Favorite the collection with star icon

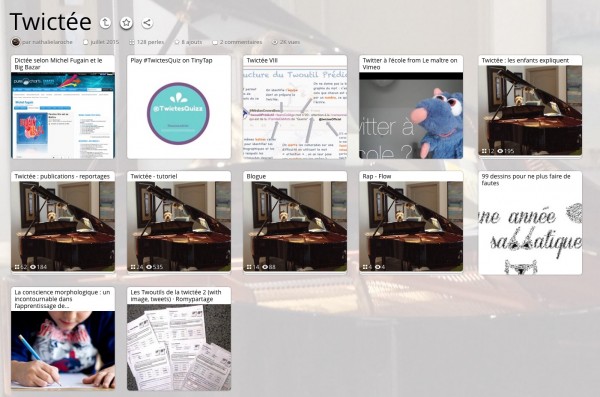tap(126, 23)
